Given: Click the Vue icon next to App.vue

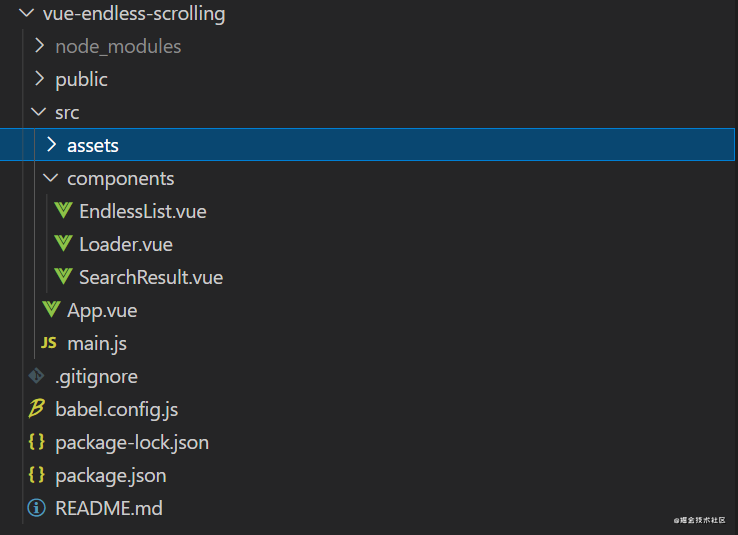Looking at the screenshot, I should tap(51, 310).
